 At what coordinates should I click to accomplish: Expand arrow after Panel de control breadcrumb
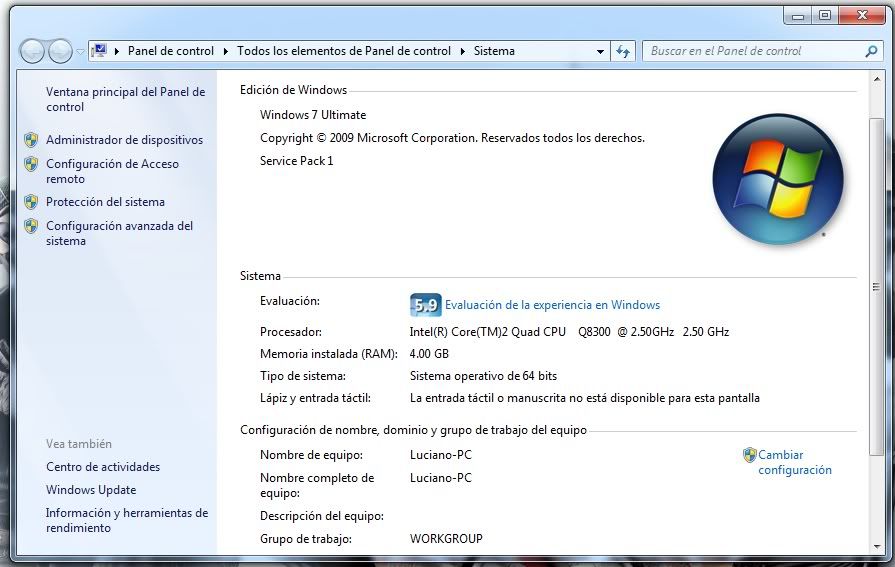[x=225, y=51]
